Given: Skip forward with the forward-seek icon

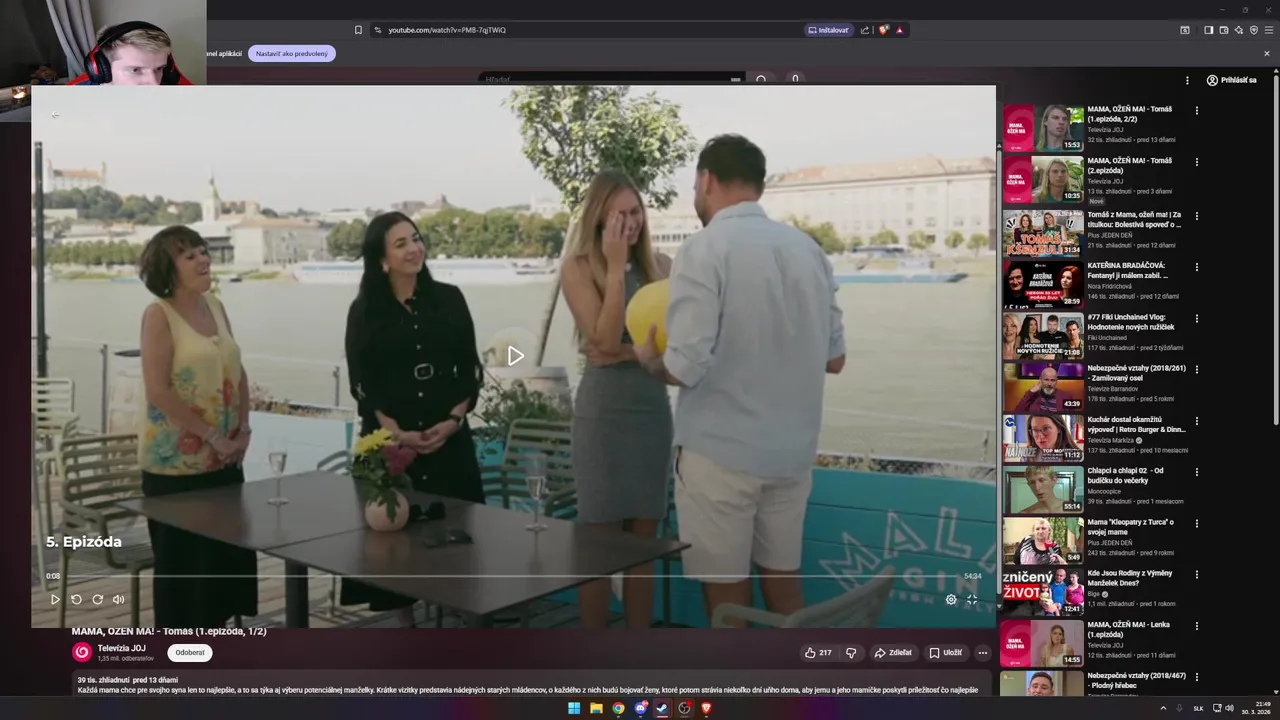Looking at the screenshot, I should tap(97, 599).
